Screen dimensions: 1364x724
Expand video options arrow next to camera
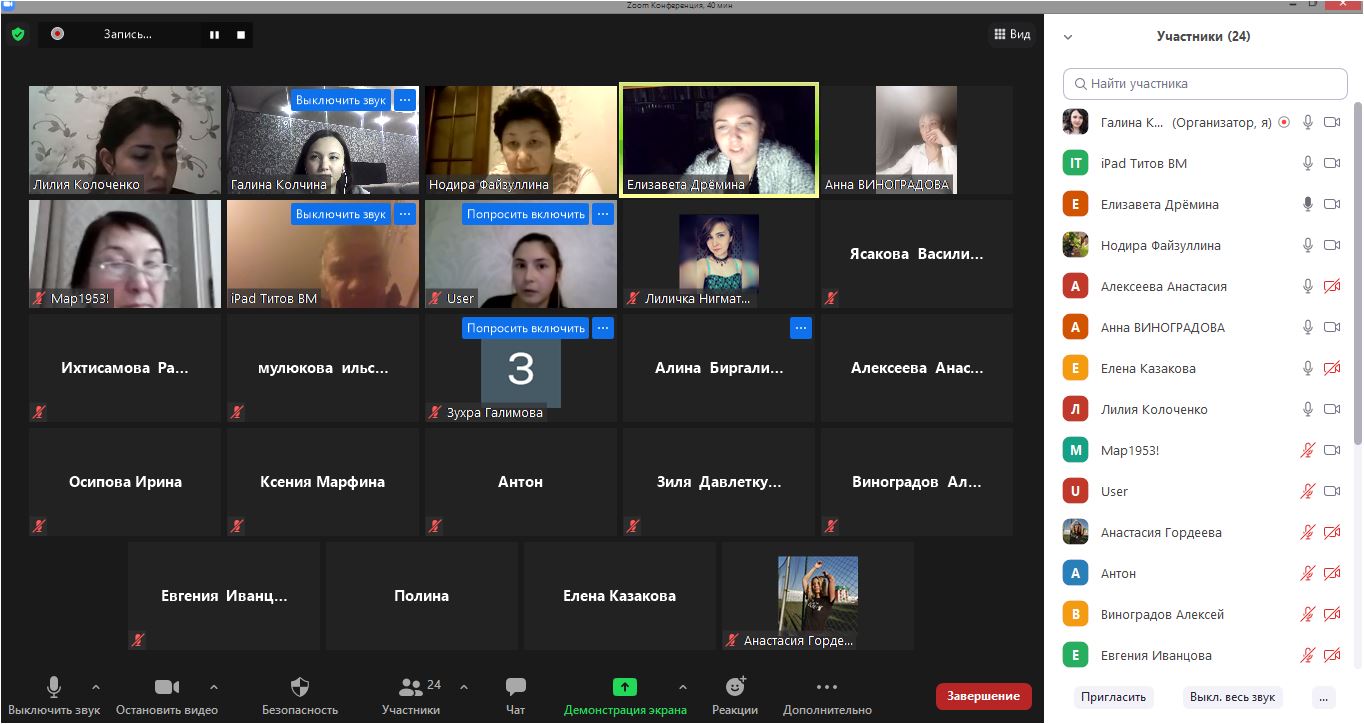[x=213, y=688]
